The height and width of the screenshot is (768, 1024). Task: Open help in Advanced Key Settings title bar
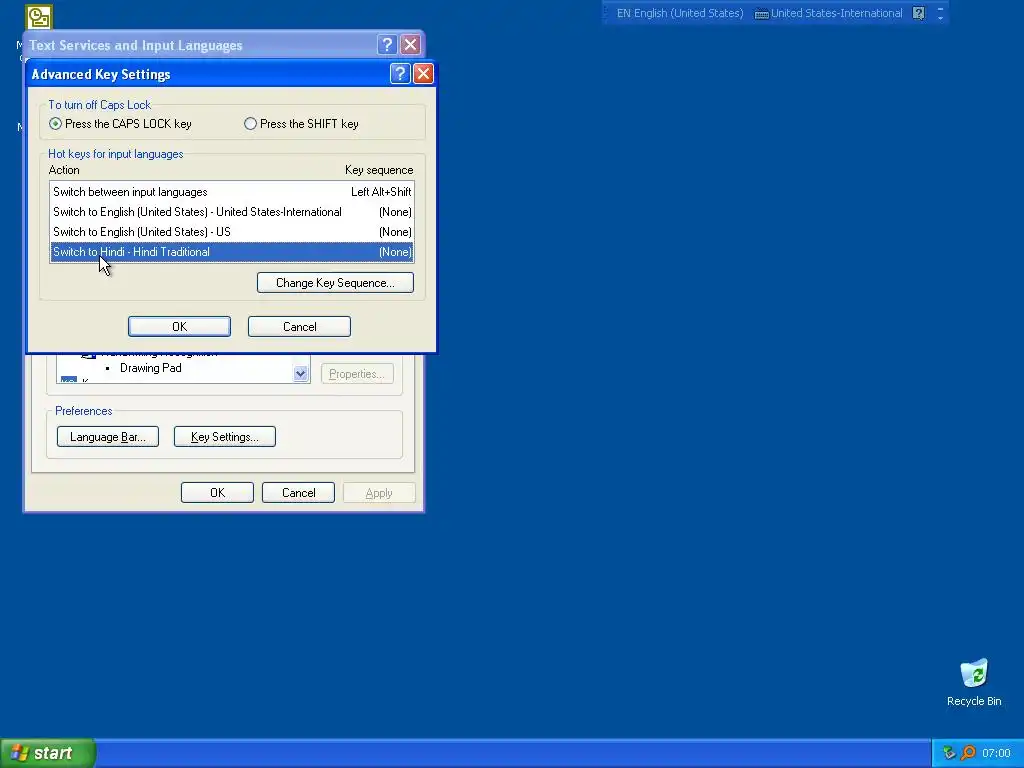click(x=400, y=73)
